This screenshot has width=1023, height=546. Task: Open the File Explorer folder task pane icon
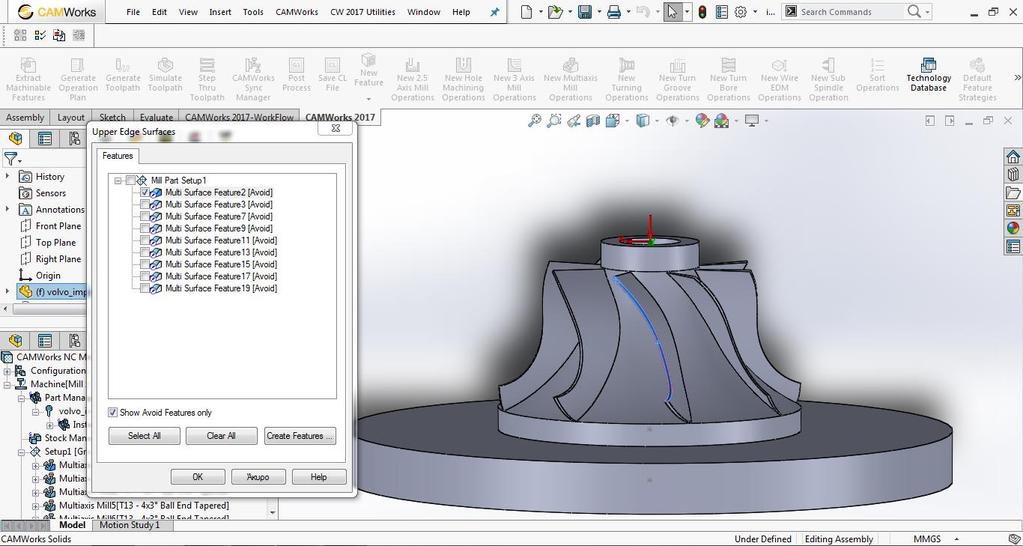[1013, 193]
